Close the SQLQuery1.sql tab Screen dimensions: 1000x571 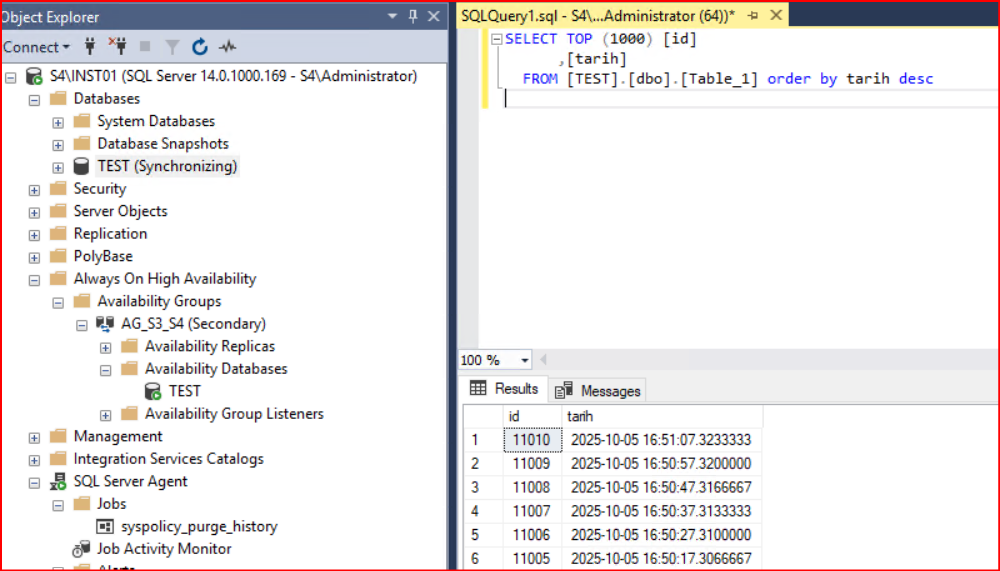(775, 16)
